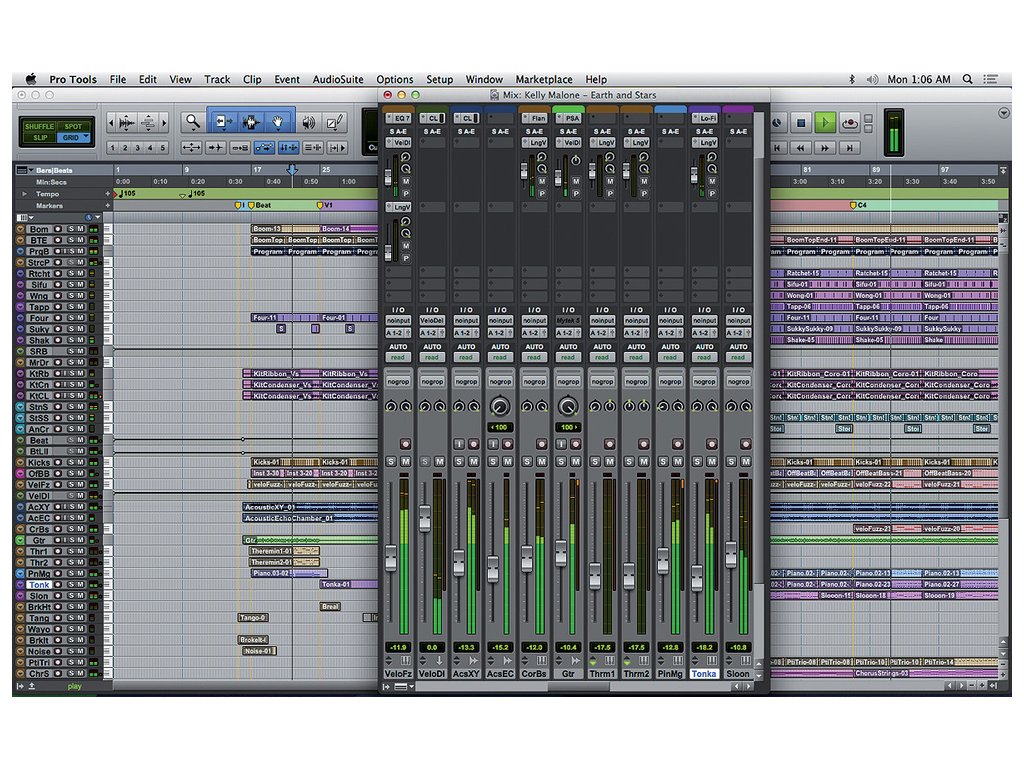Open the Flan insert on CorBs
The height and width of the screenshot is (768, 1024).
[534, 118]
